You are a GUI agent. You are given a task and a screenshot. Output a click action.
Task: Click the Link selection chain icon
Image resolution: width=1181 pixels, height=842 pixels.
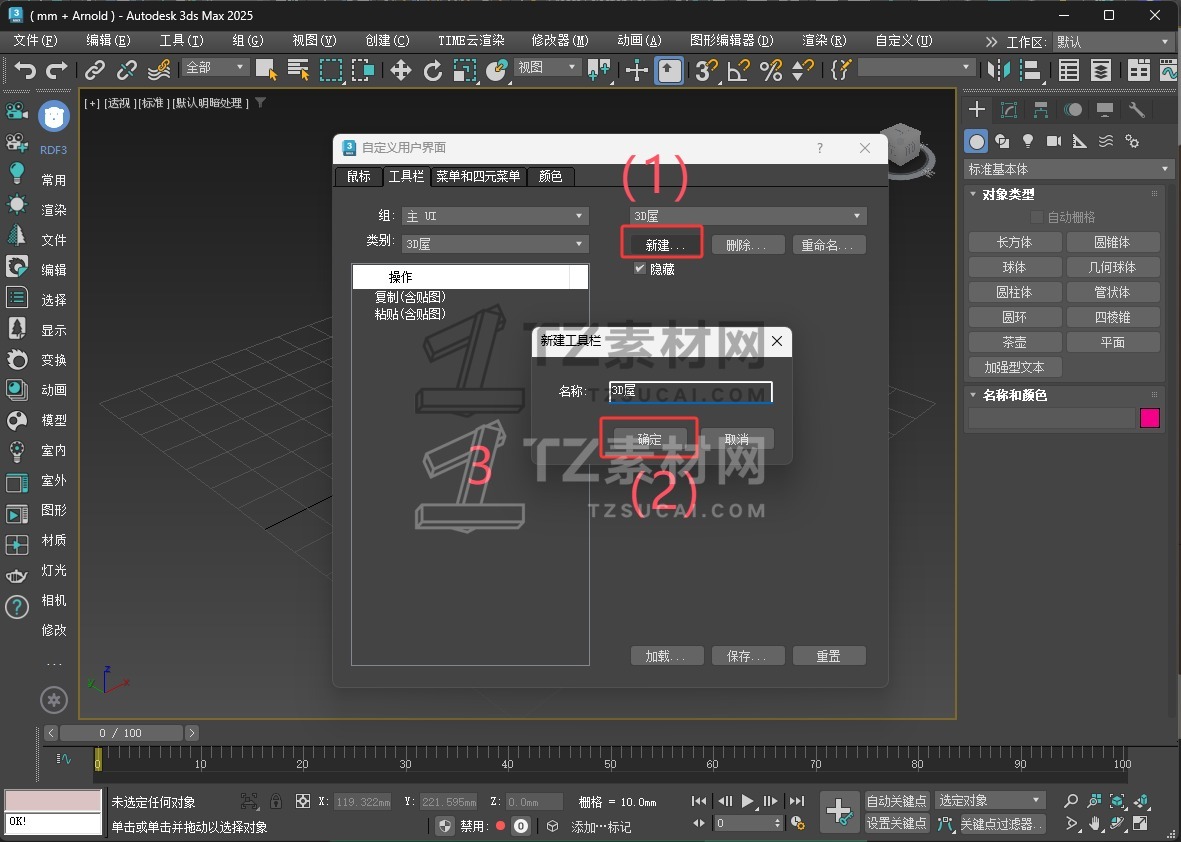[x=94, y=69]
